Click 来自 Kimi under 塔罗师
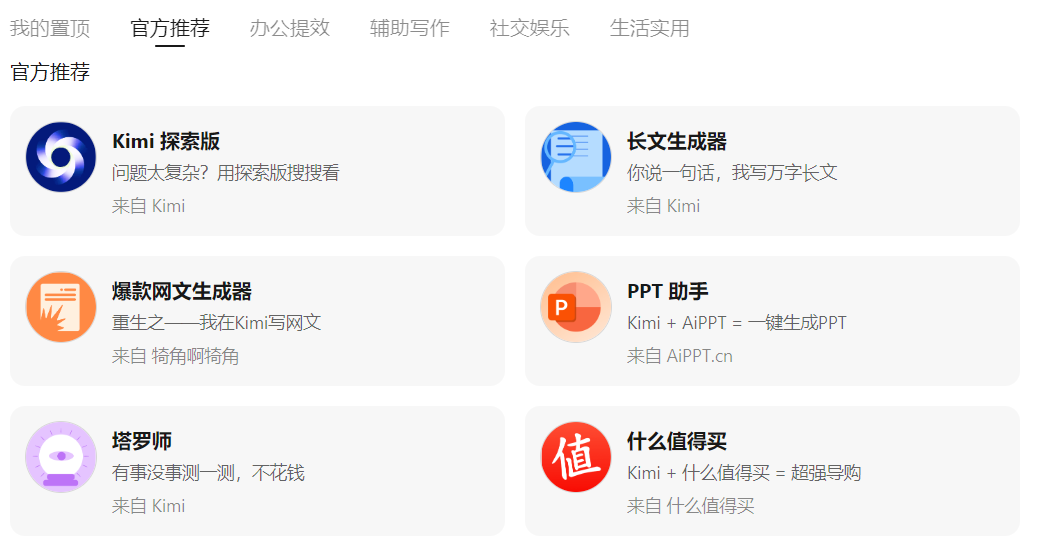This screenshot has height=545, width=1037. (x=148, y=506)
